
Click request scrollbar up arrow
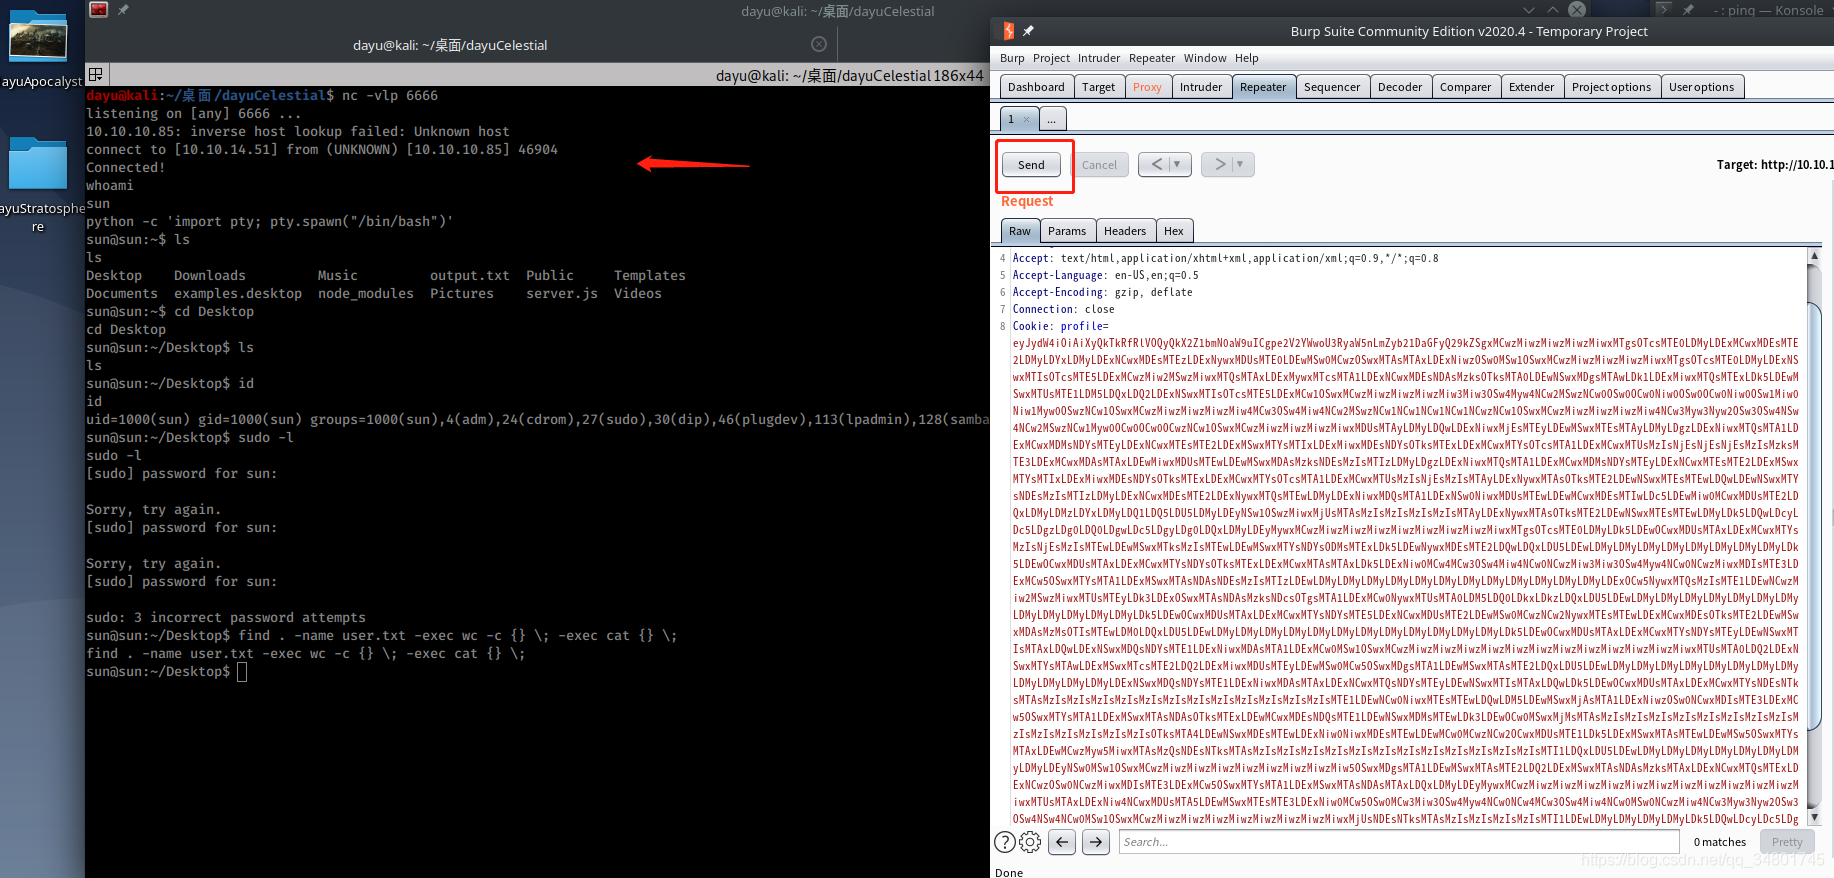pyautogui.click(x=1814, y=256)
